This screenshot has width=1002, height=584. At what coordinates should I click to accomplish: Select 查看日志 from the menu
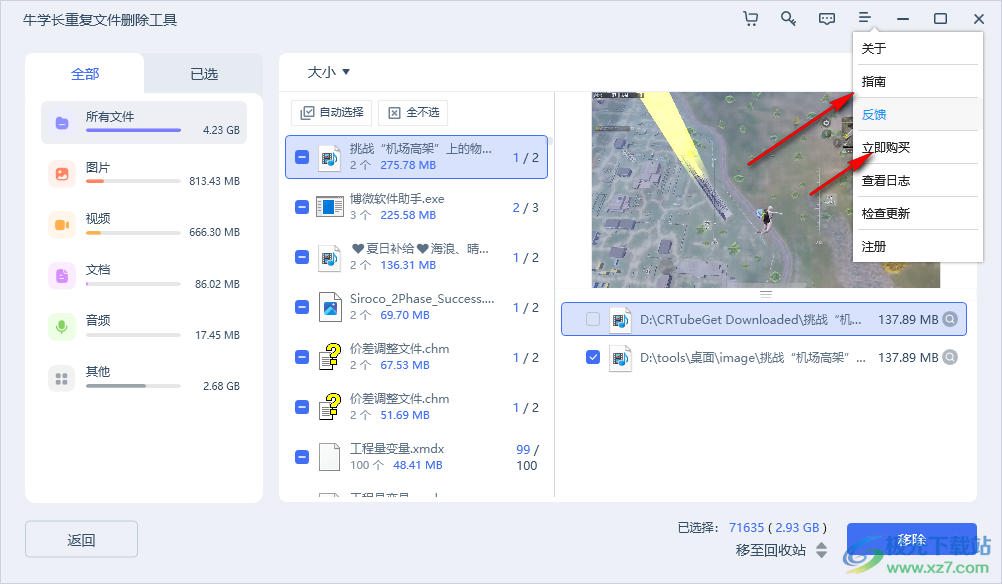pos(886,181)
